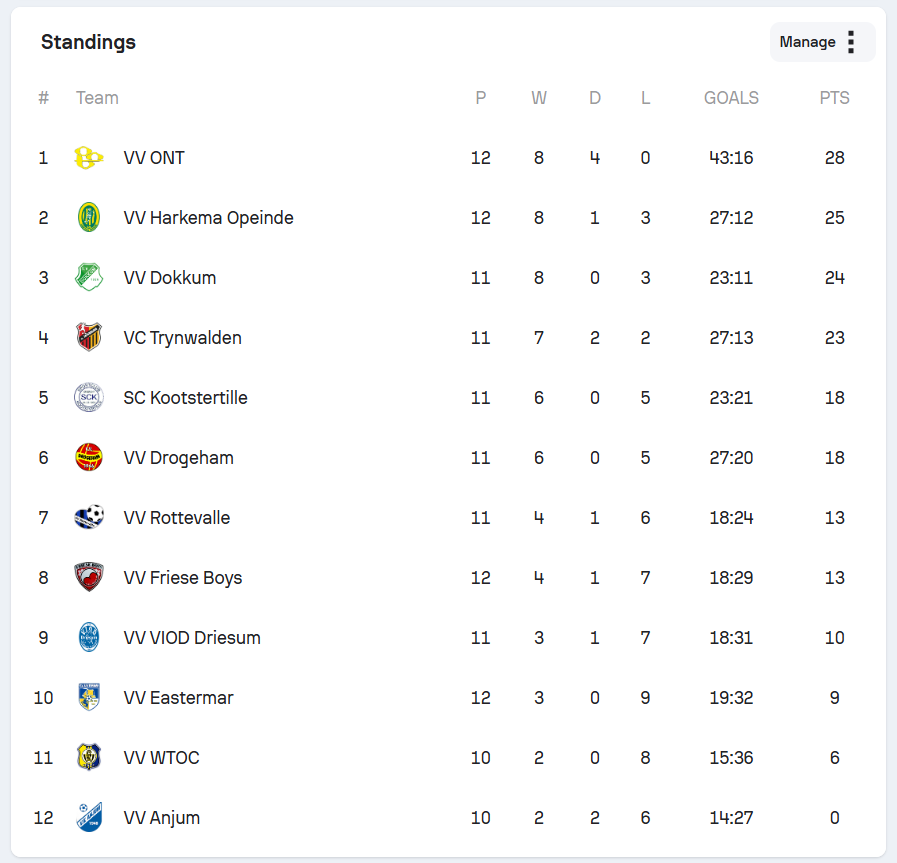Click the GOALS column header
Viewport: 897px width, 863px height.
point(731,98)
